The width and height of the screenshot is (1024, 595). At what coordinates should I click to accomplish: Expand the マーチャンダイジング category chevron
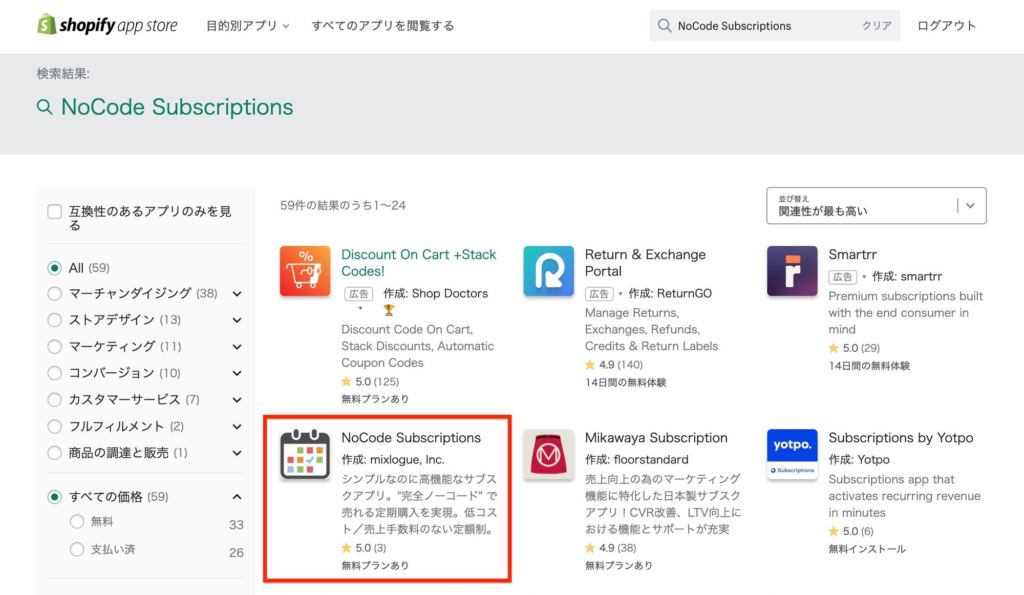pos(236,293)
